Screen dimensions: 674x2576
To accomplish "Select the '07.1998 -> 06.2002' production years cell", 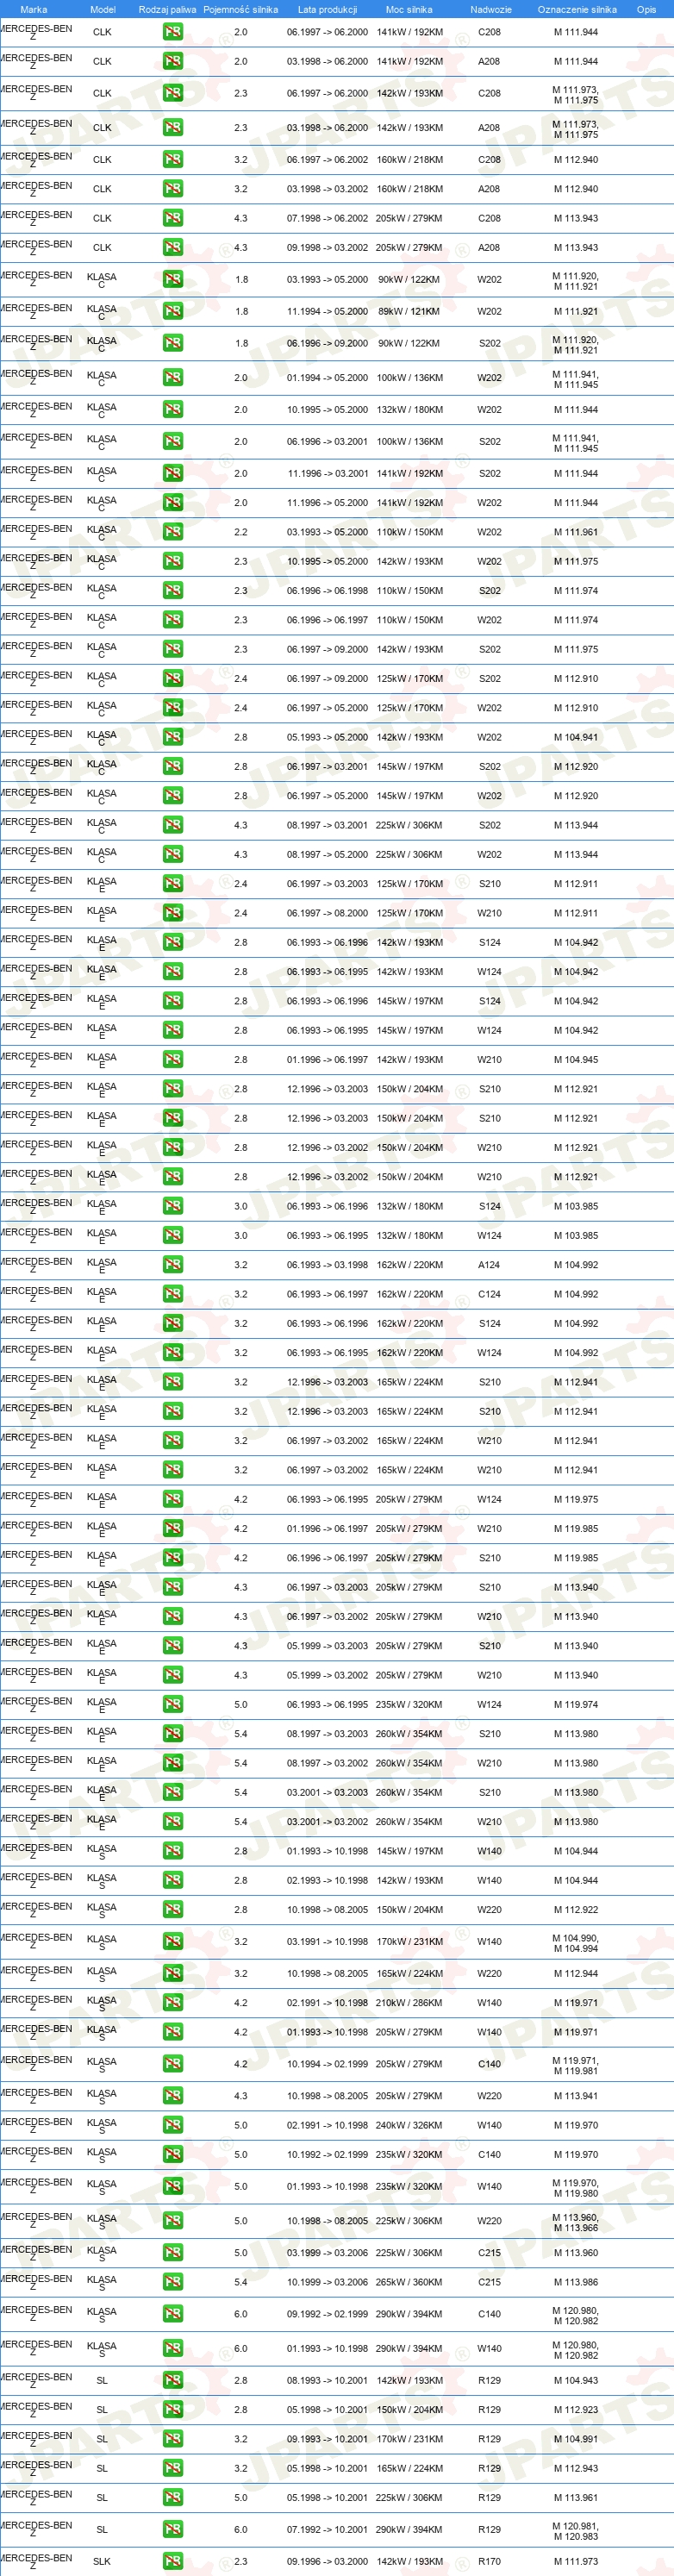I will 327,218.
